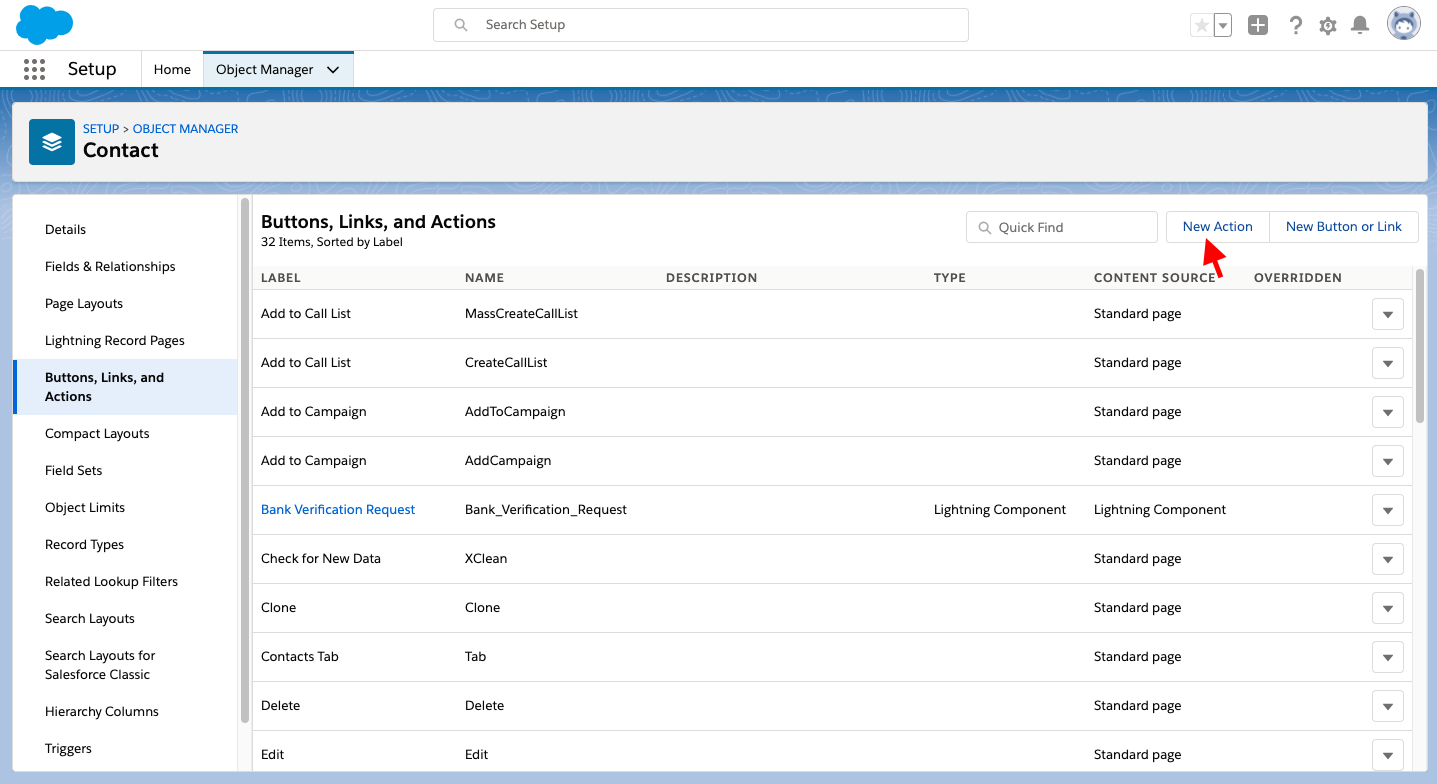The width and height of the screenshot is (1437, 784).
Task: Open Compact Layouts section
Action: (97, 434)
